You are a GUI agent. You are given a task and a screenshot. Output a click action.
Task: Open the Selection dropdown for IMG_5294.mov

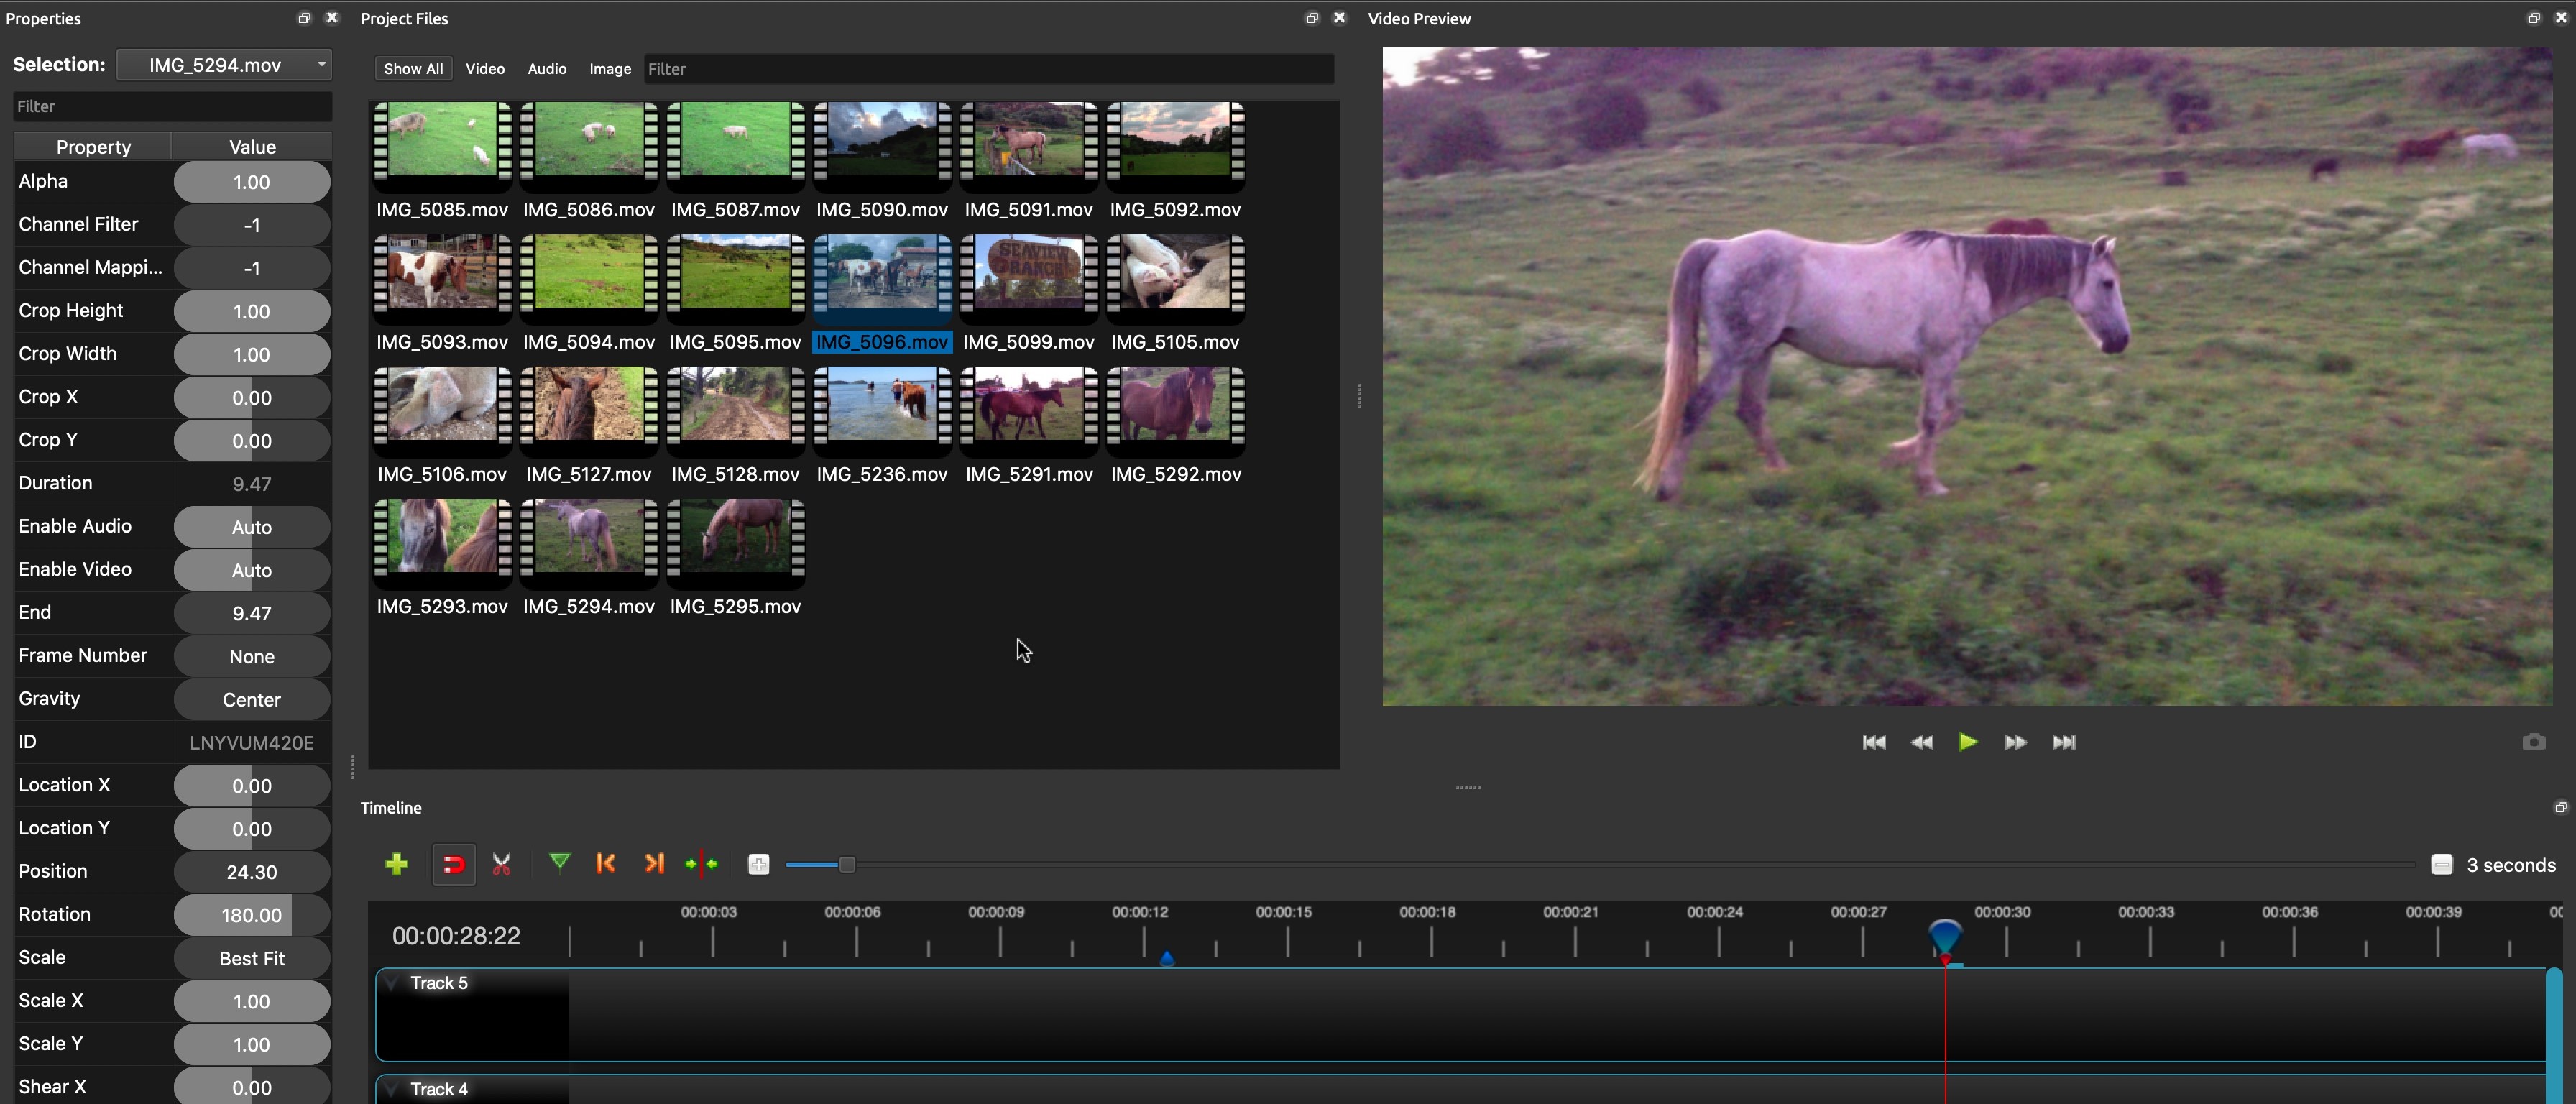coord(322,65)
